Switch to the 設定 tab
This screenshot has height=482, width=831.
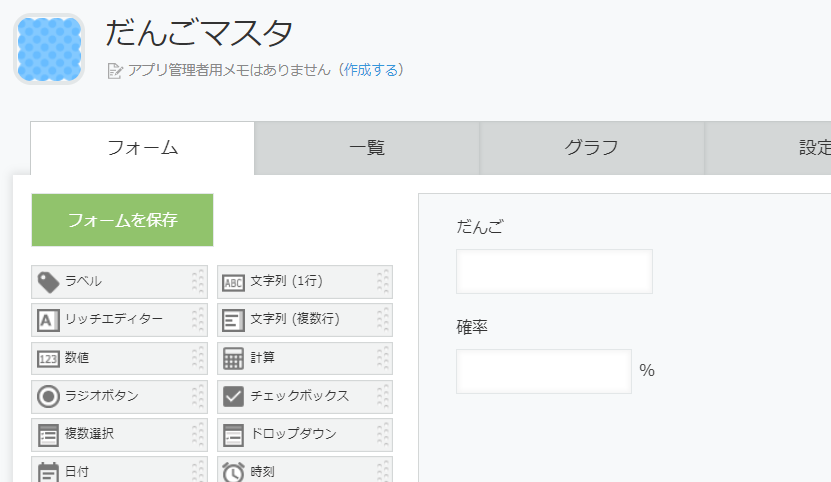click(768, 148)
